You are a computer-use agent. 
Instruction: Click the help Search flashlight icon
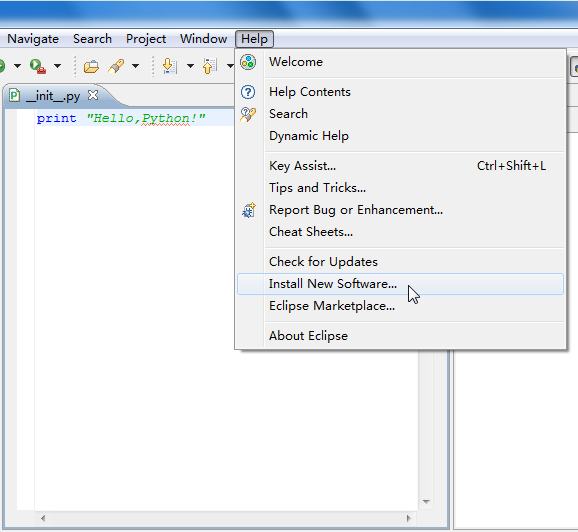[x=248, y=114]
